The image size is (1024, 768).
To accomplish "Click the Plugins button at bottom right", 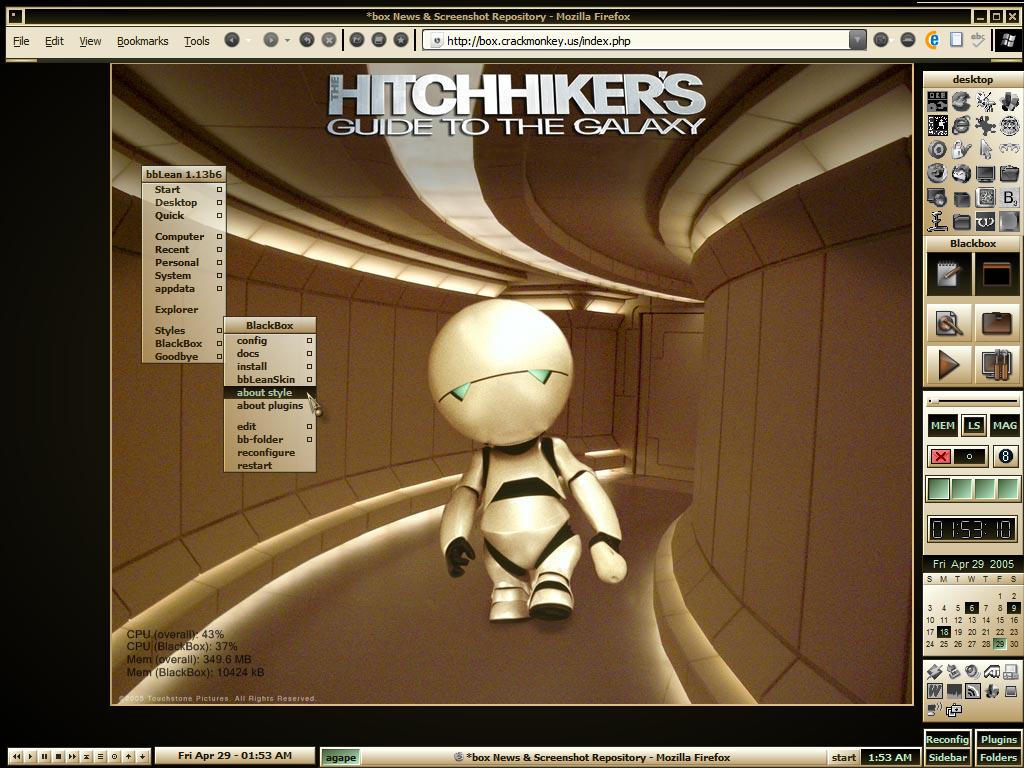I will (999, 739).
